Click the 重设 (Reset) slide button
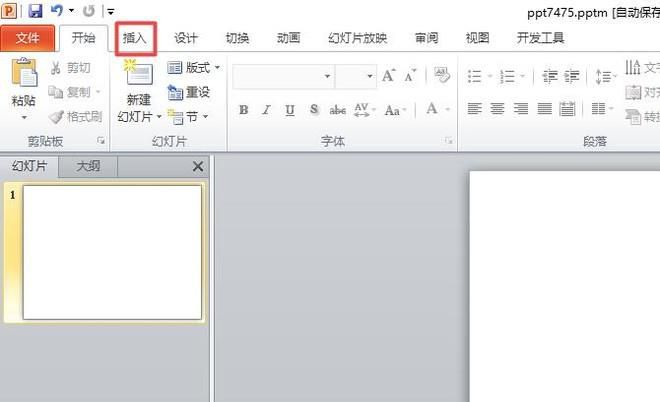Image resolution: width=660 pixels, height=402 pixels. coord(189,92)
